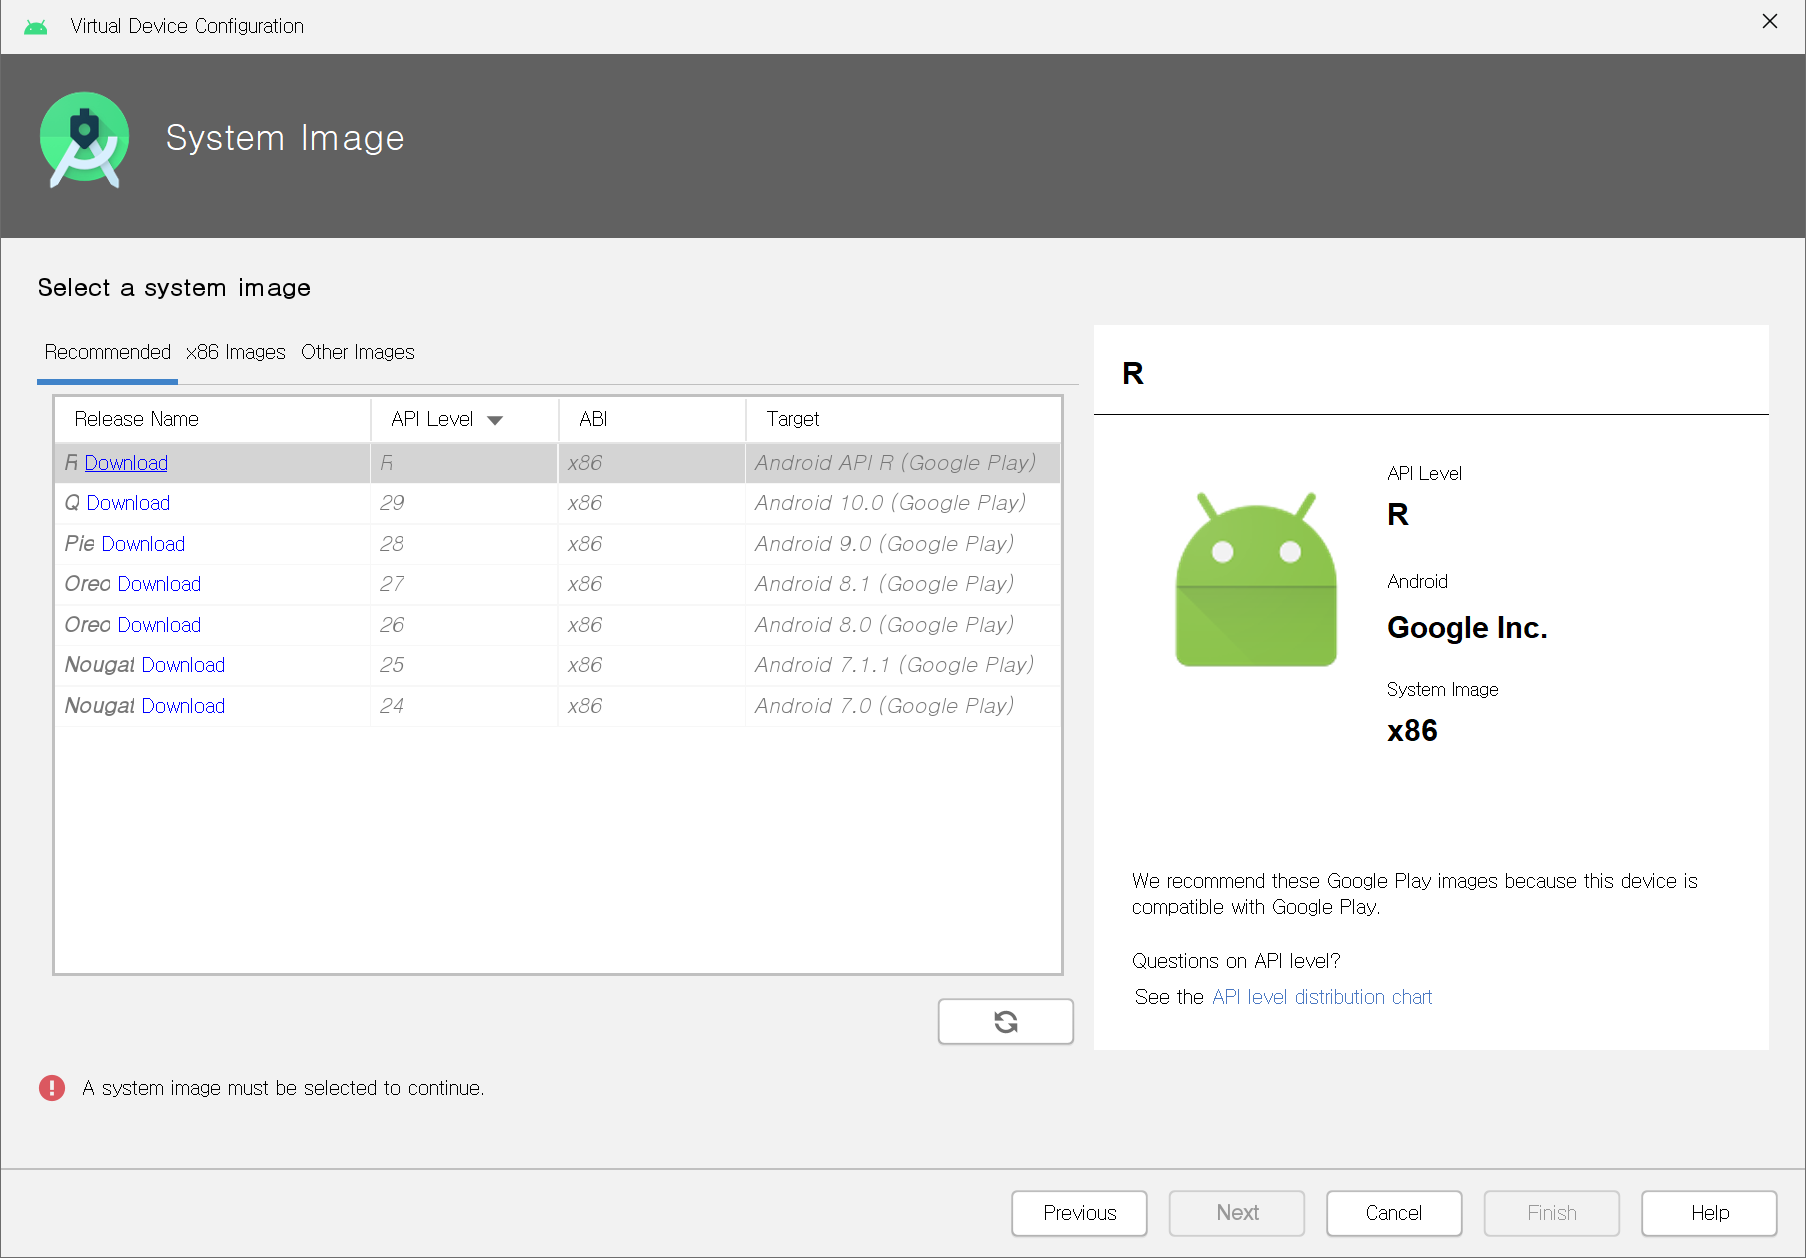
Task: Click the Android Studio logo in header
Action: coord(85,140)
